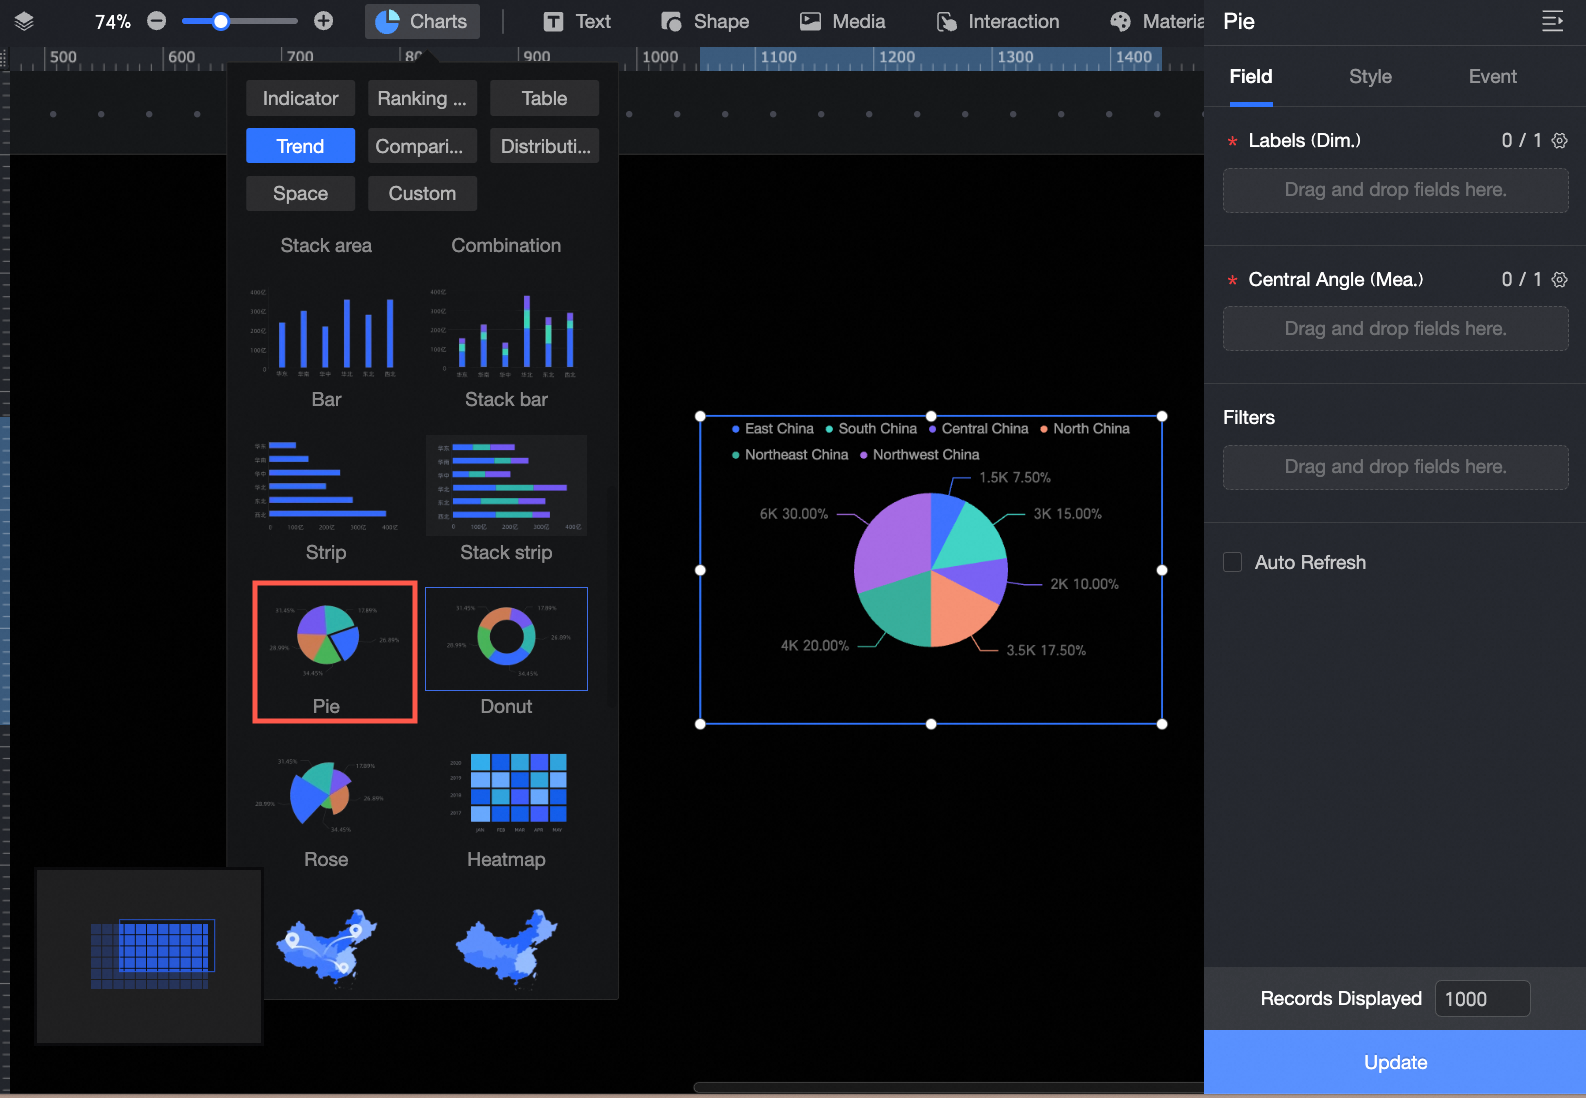This screenshot has width=1586, height=1098.
Task: Select the Distribution chart category button
Action: [545, 146]
